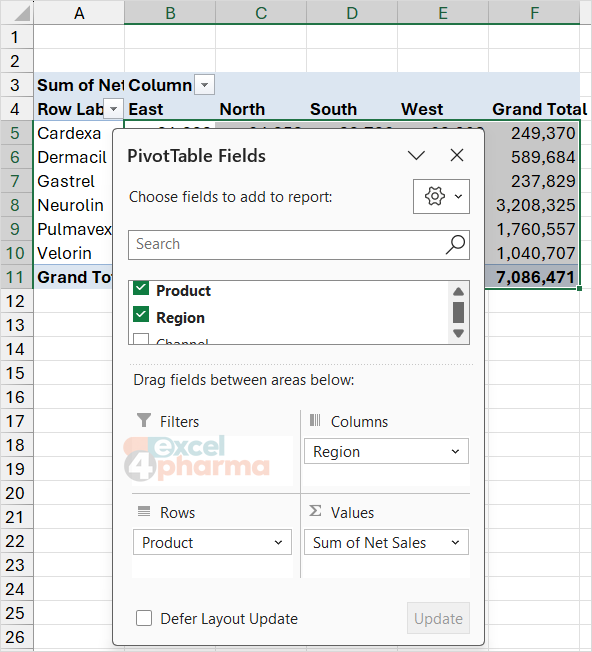Image resolution: width=592 pixels, height=652 pixels.
Task: Click the West column heading cell
Action: (443, 109)
